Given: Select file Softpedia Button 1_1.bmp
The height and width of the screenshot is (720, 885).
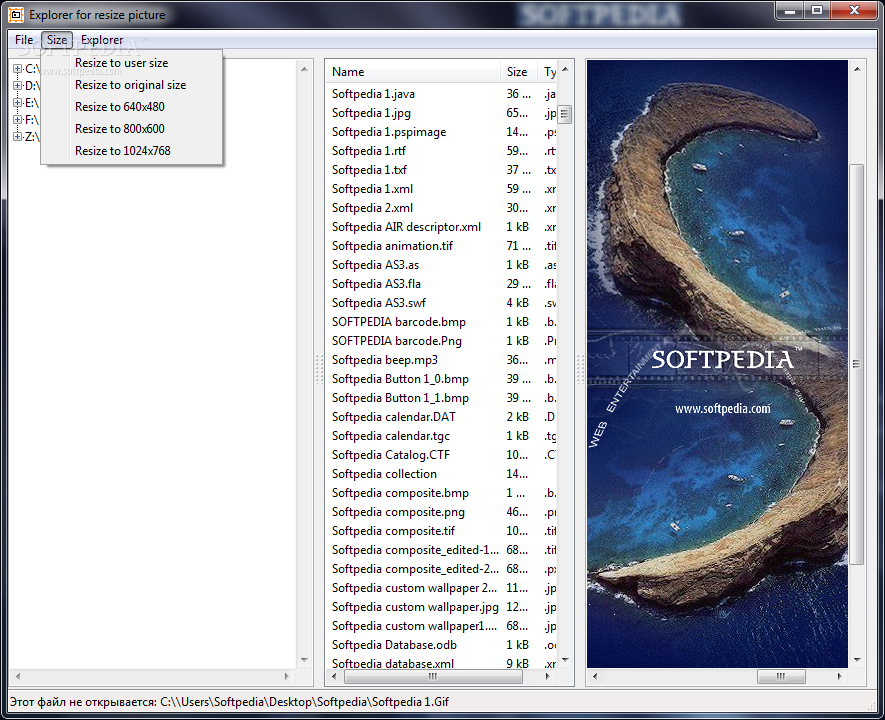Looking at the screenshot, I should (400, 398).
